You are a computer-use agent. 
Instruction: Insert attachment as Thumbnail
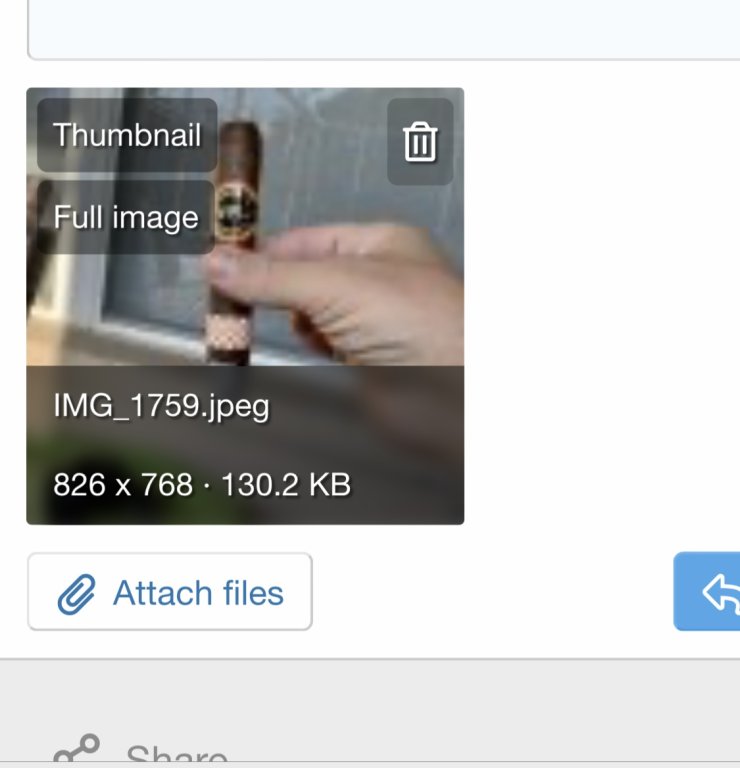click(x=127, y=135)
